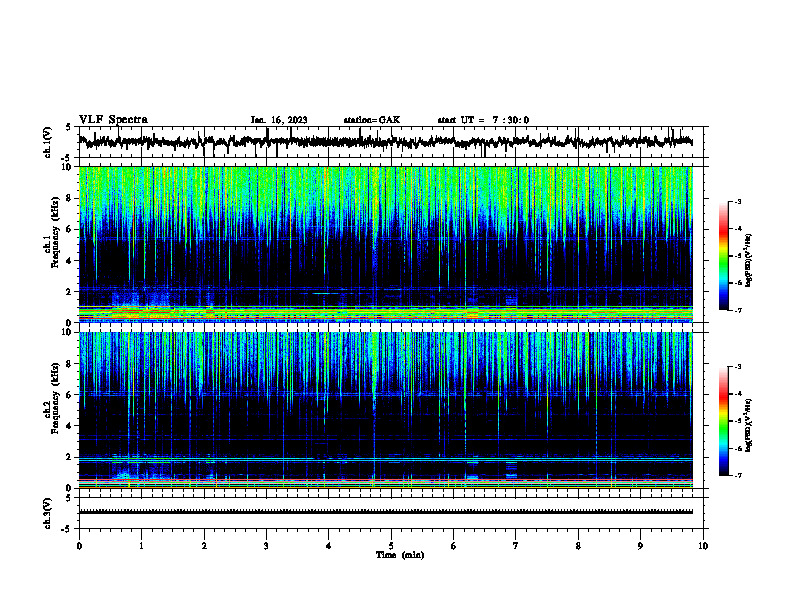
Task: Select the date text "Jan. 16, 2023"
Action: [279, 120]
